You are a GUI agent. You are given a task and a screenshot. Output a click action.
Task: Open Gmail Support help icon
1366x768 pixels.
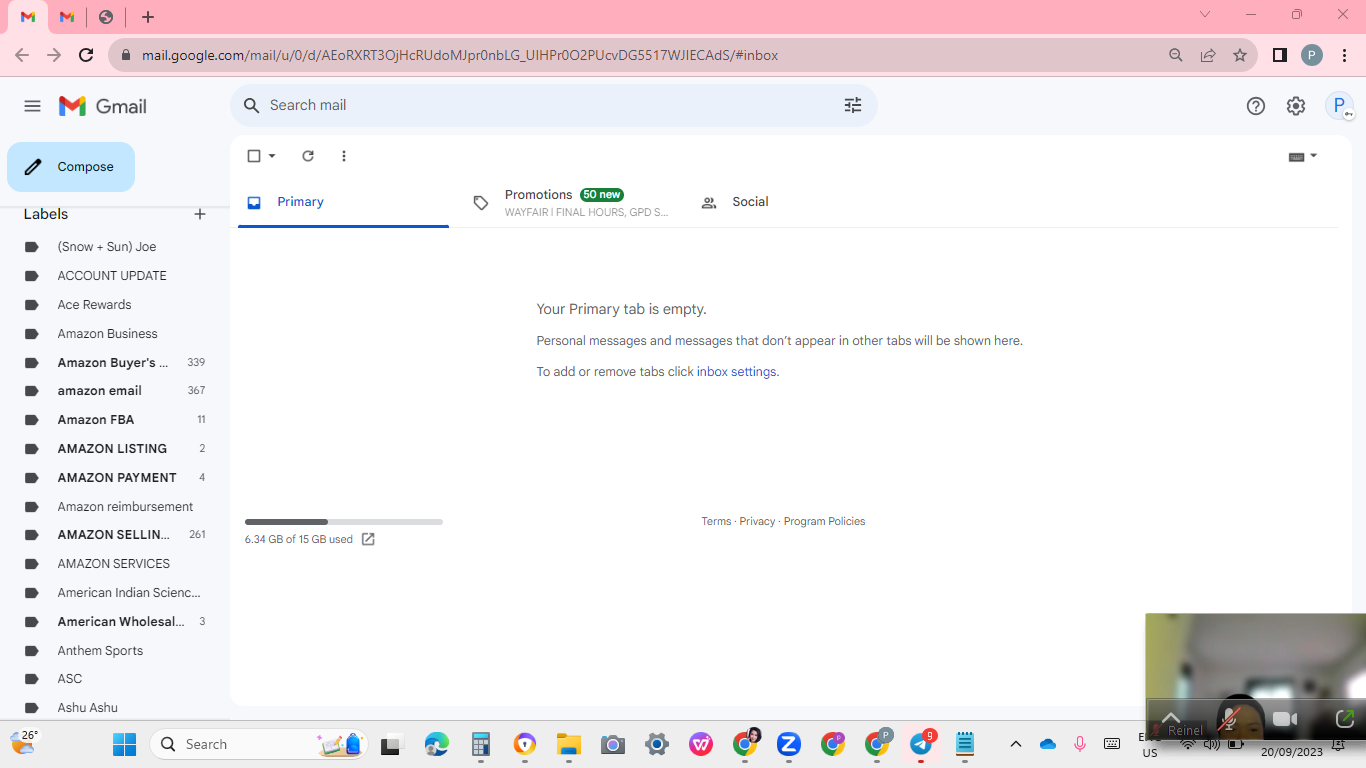(1256, 106)
